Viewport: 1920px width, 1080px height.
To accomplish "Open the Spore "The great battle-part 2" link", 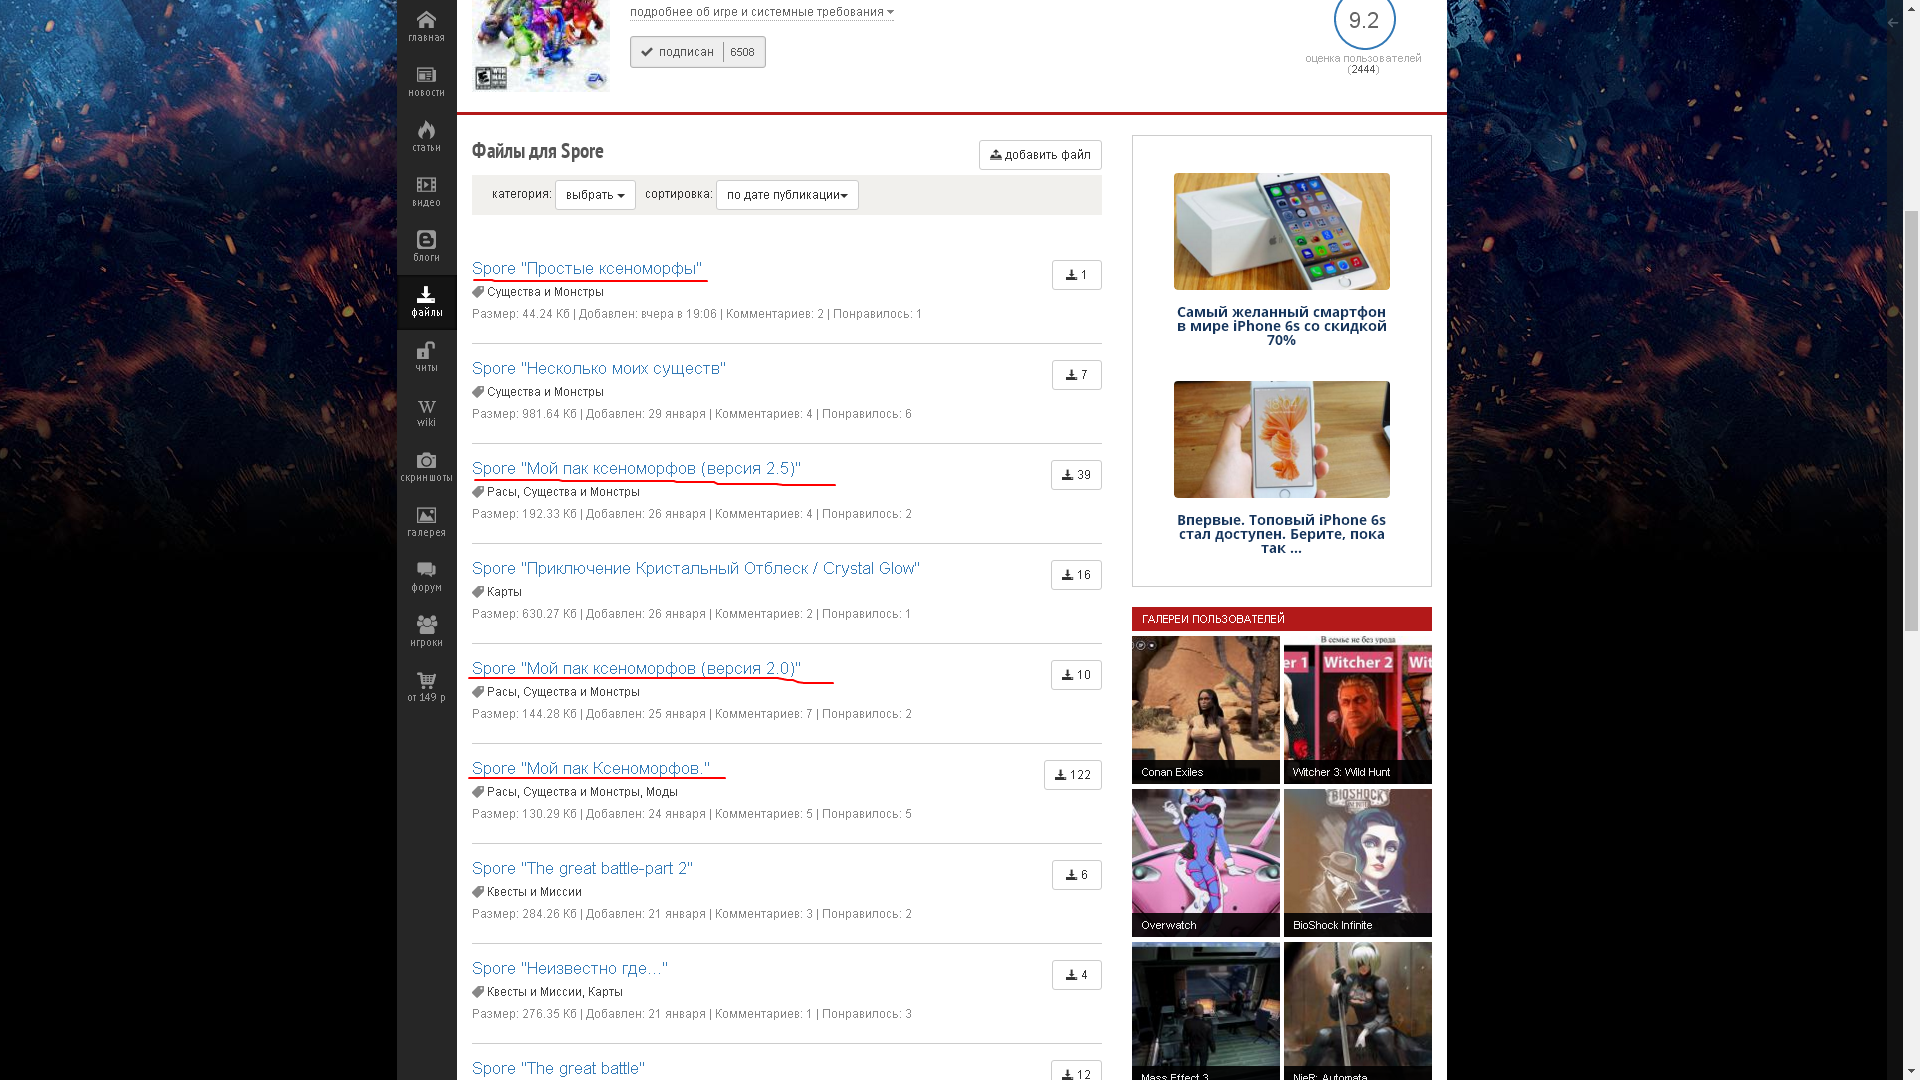I will coord(582,868).
